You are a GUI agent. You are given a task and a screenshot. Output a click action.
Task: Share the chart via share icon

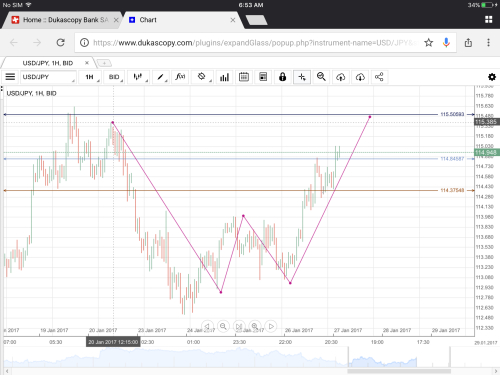click(379, 77)
